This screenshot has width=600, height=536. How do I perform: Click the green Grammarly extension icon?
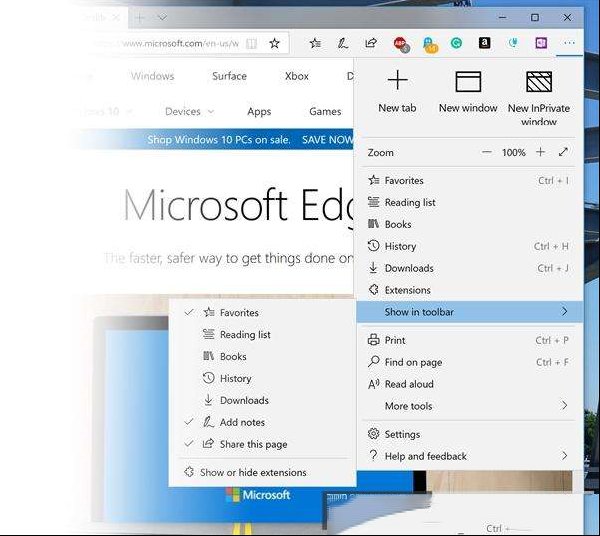coord(456,43)
